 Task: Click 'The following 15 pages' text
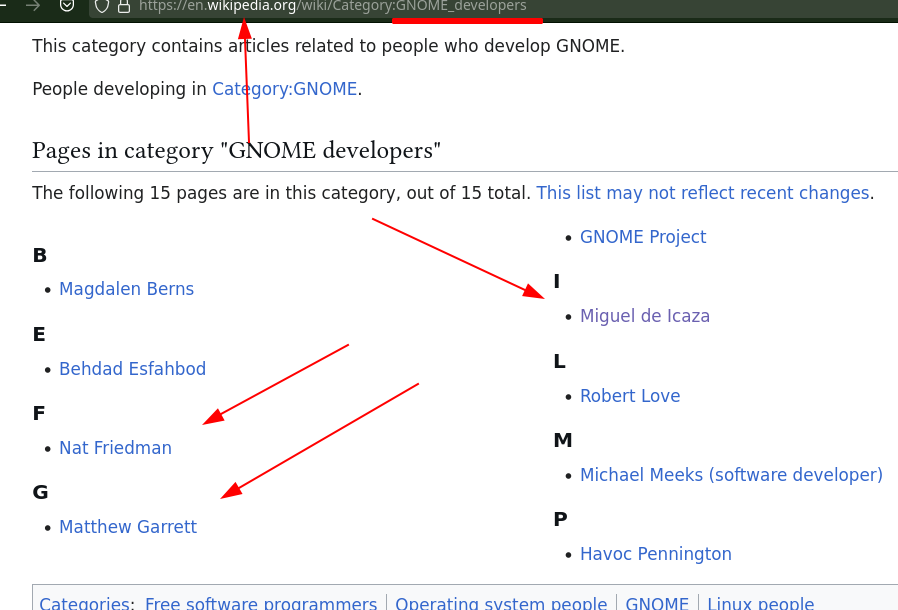click(282, 193)
